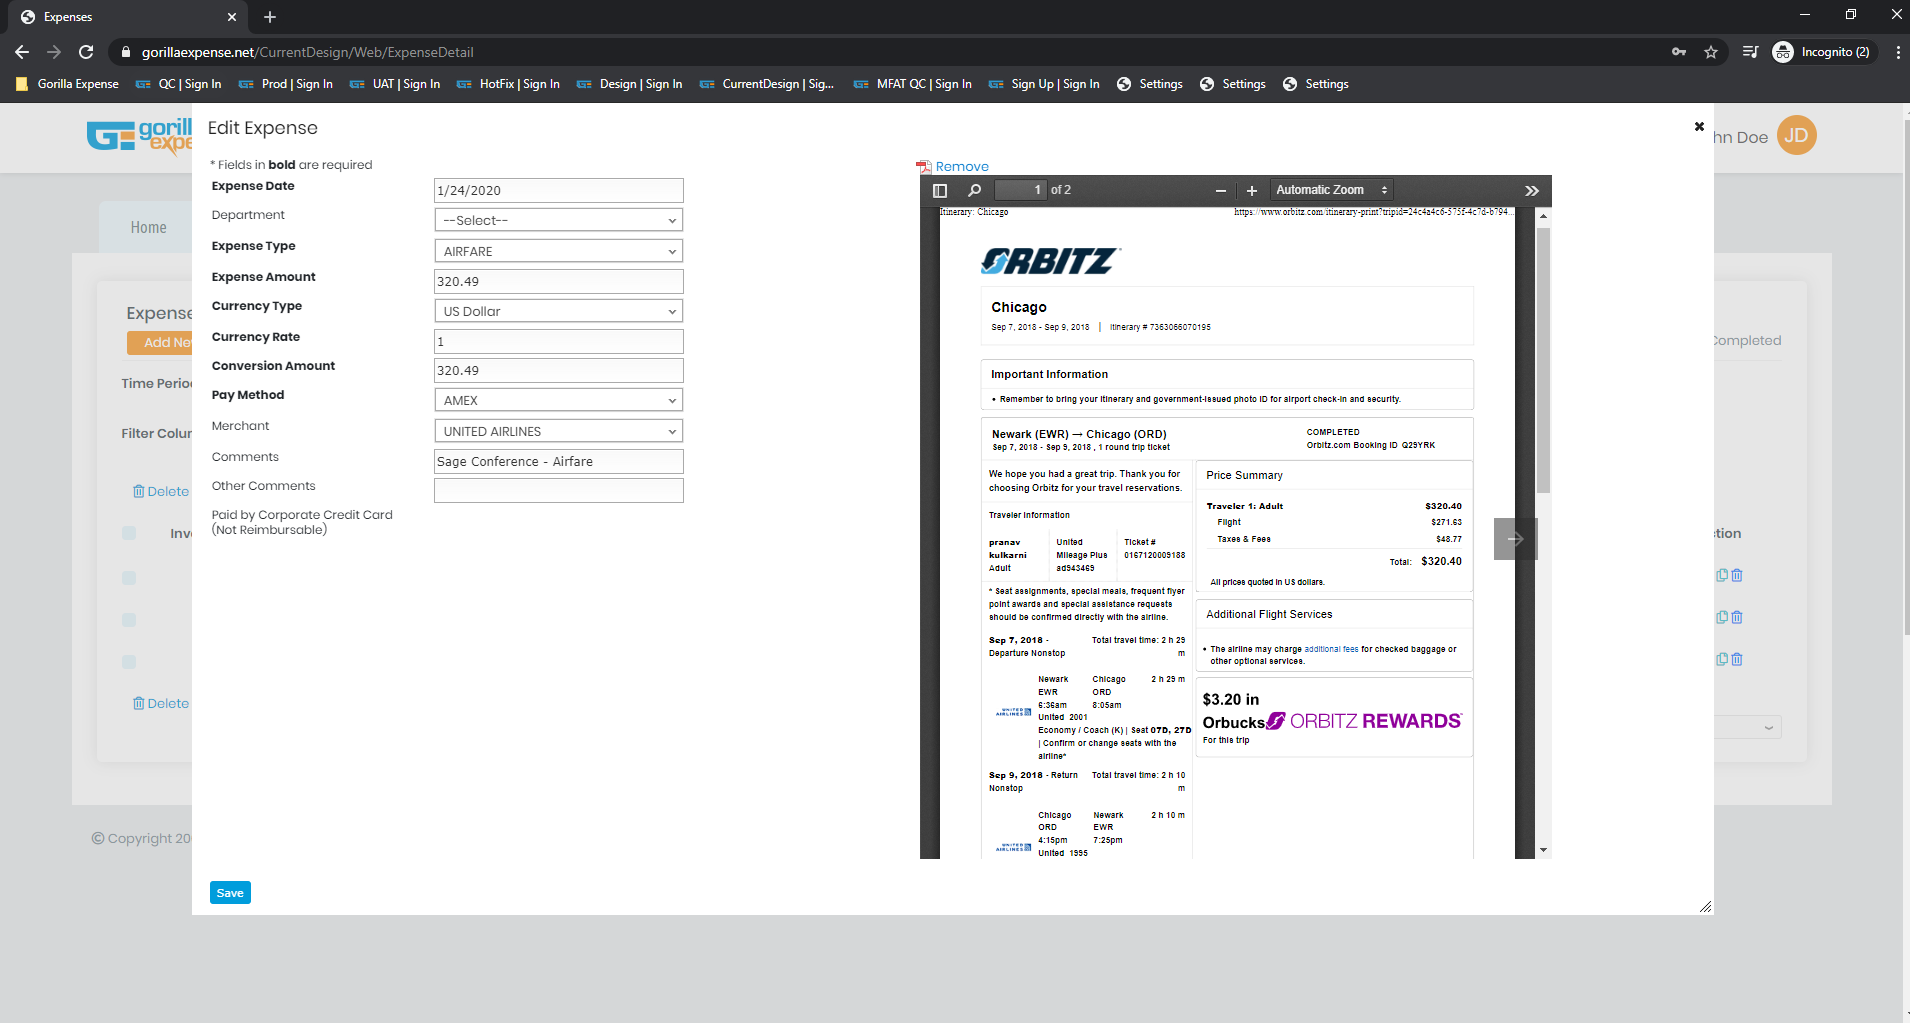Go to next receipt page arrow

[x=1514, y=539]
